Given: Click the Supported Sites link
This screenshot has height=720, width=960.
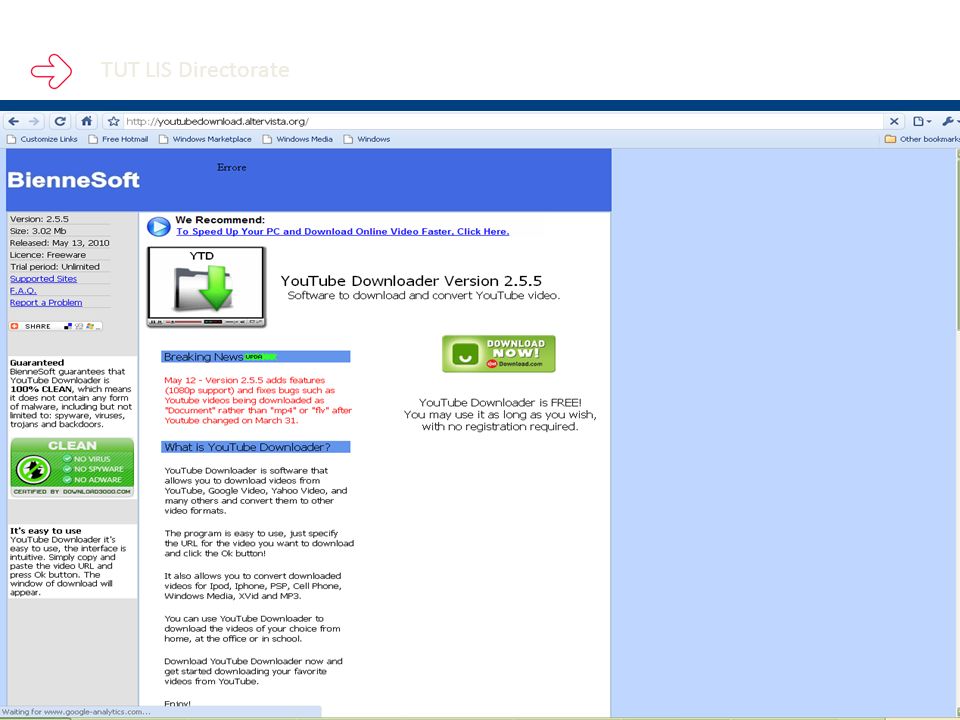Looking at the screenshot, I should click(43, 279).
